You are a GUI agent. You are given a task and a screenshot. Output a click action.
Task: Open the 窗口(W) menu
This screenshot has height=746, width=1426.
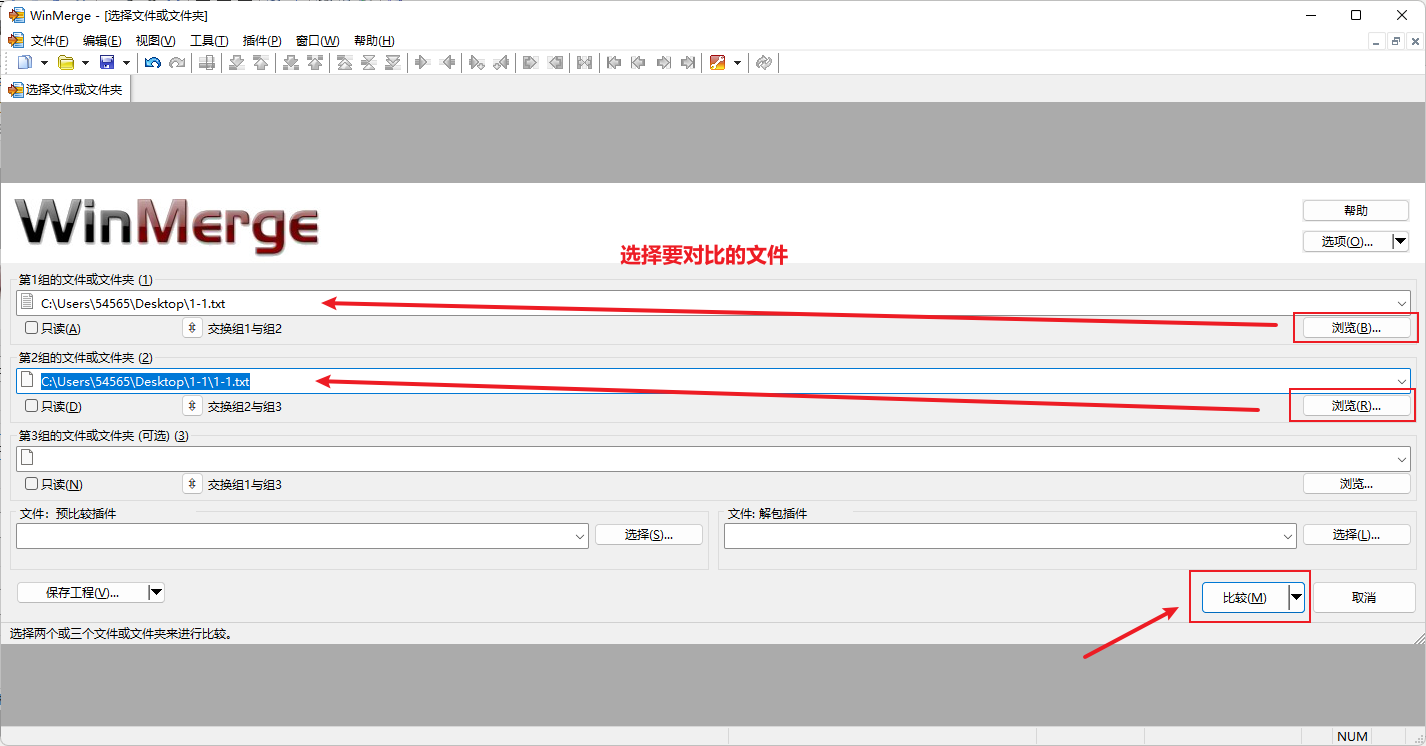click(317, 40)
